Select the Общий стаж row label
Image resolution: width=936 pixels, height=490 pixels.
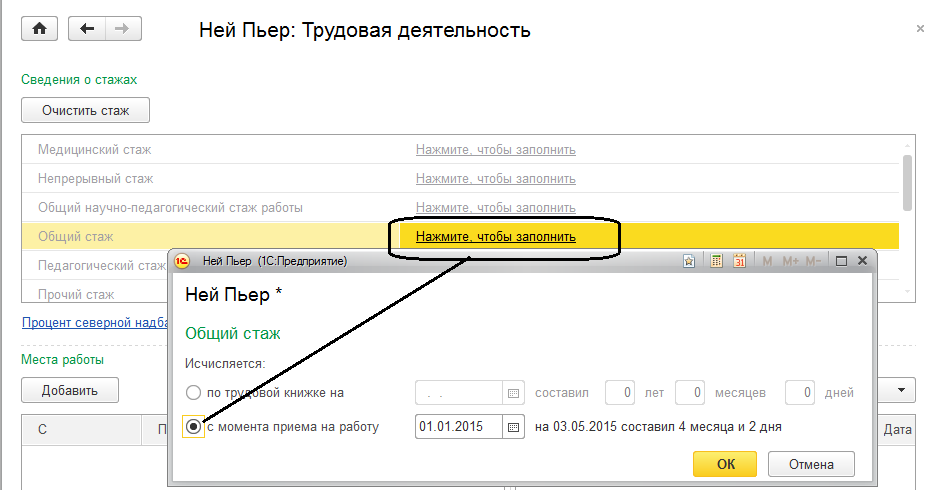click(75, 236)
